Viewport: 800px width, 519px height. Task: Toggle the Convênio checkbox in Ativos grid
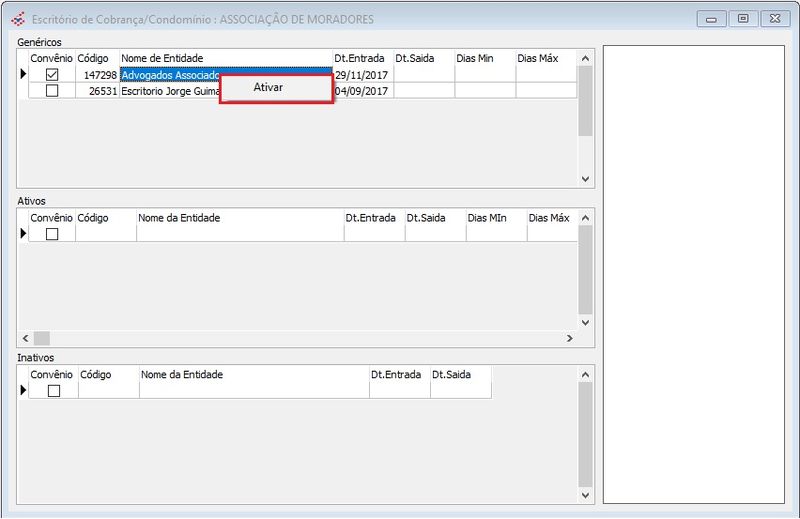[x=52, y=234]
